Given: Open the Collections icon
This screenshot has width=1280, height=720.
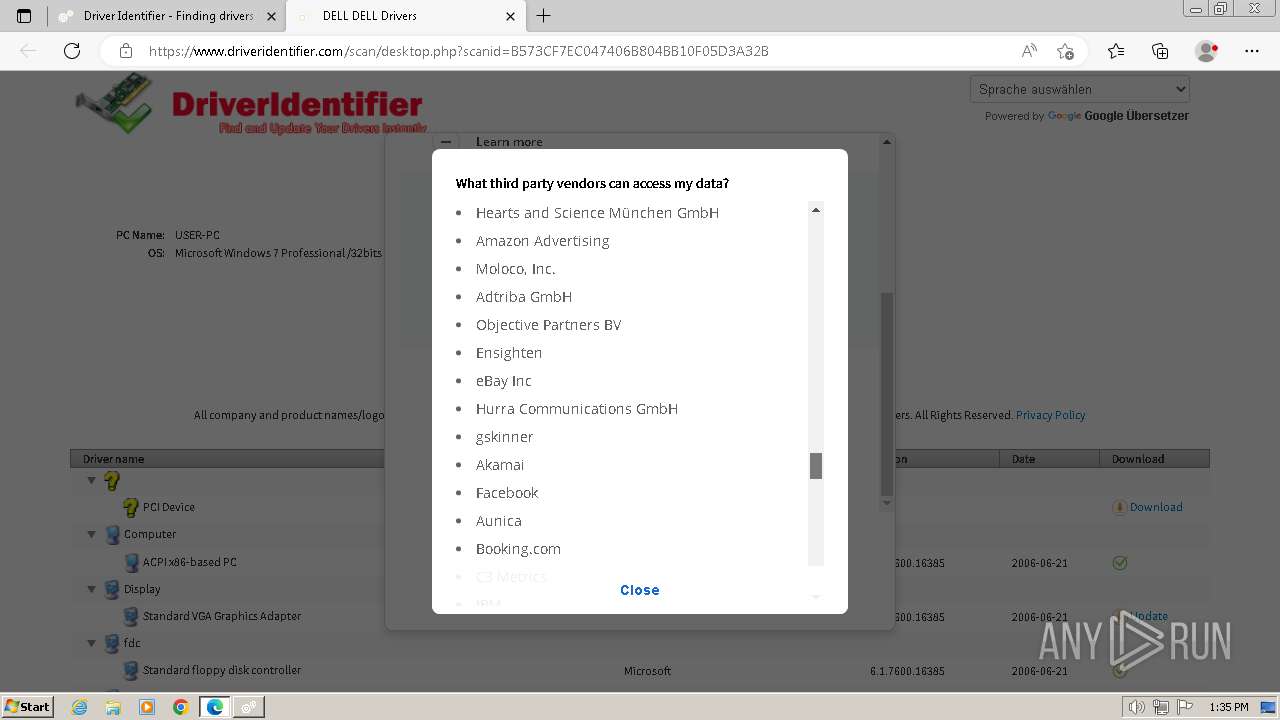Looking at the screenshot, I should [1160, 51].
